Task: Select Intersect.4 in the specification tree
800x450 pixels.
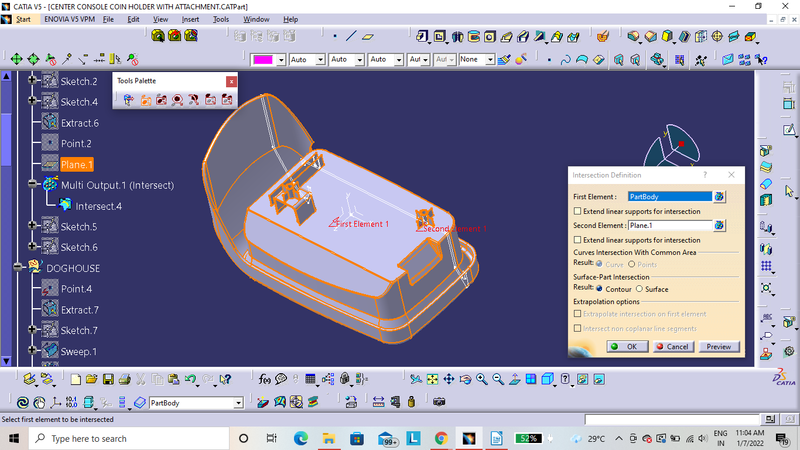Action: pos(98,206)
